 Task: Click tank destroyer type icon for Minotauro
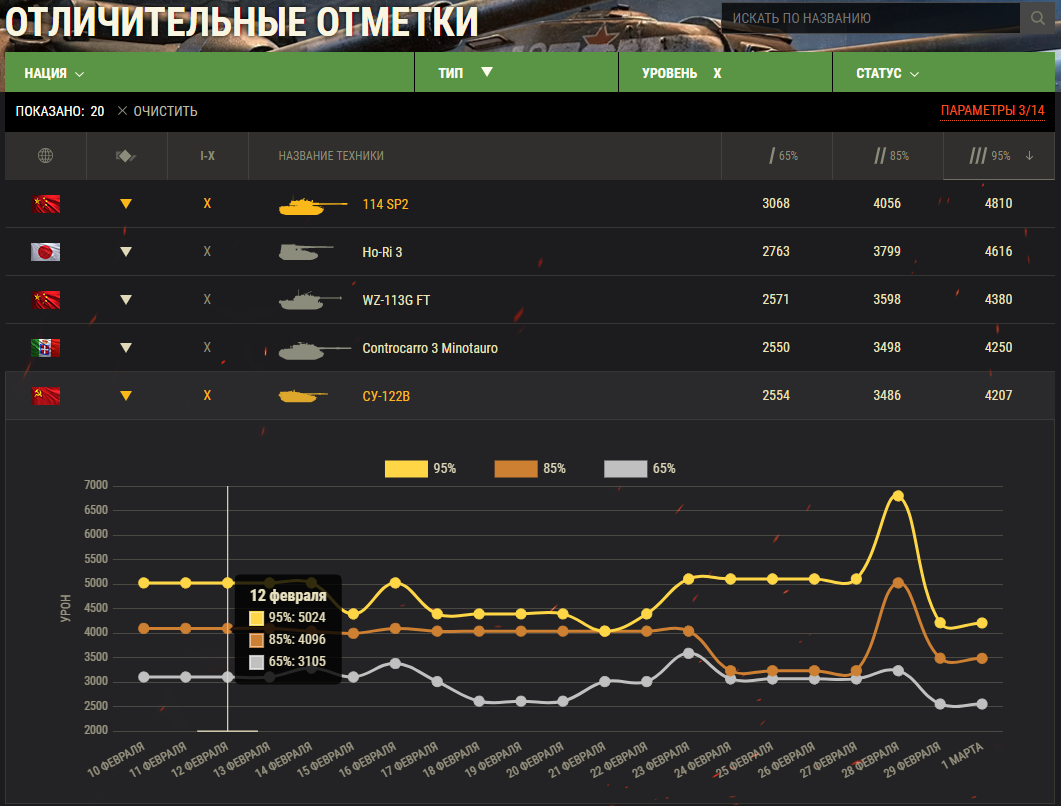pyautogui.click(x=126, y=348)
